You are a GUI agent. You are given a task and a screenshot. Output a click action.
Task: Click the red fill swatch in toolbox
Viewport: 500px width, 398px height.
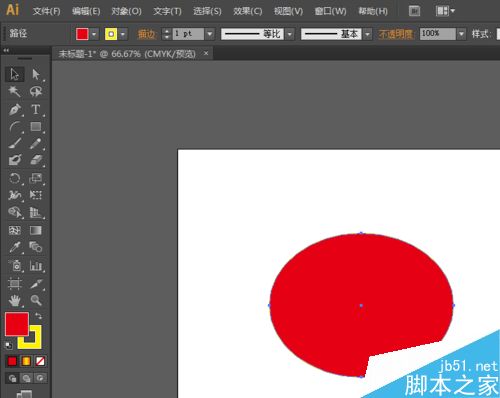(x=17, y=324)
